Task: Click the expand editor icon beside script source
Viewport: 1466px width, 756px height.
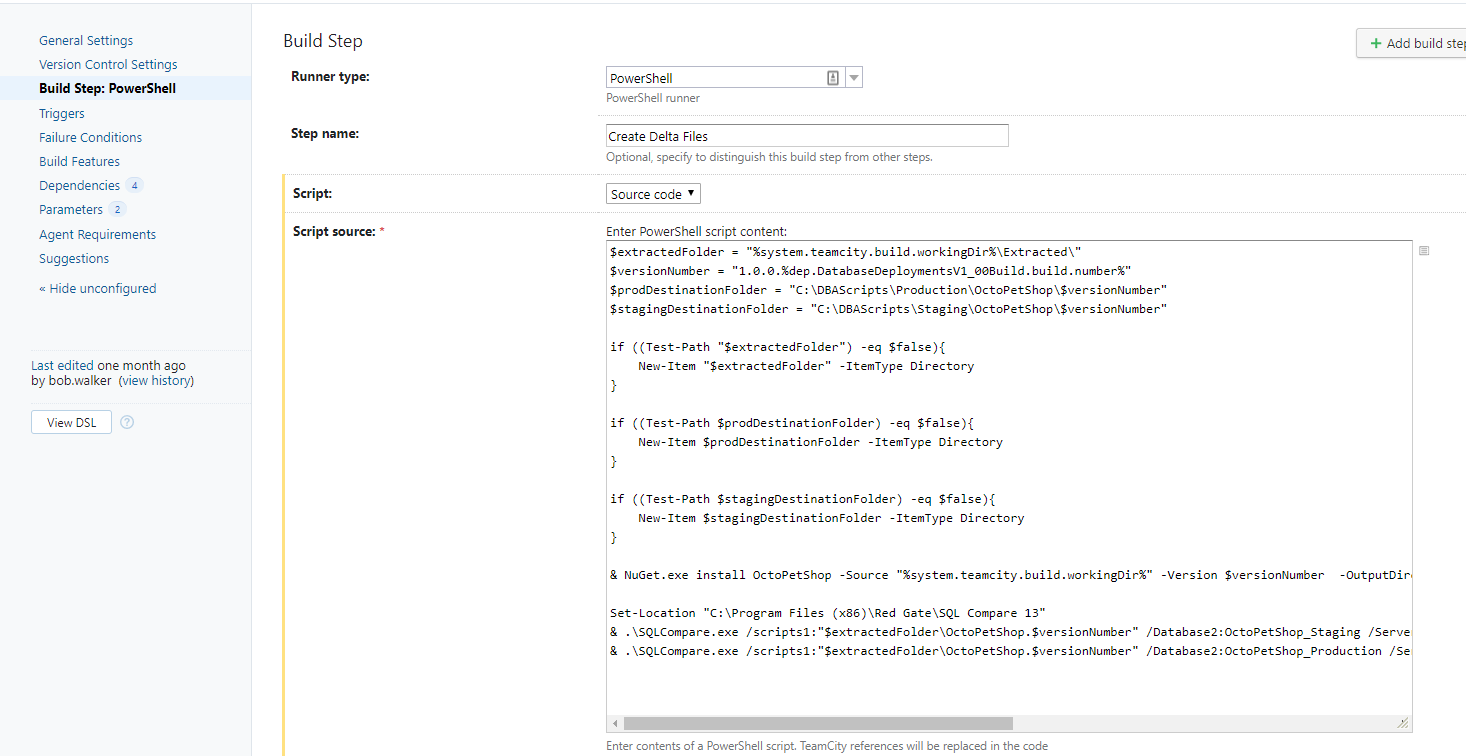Action: (x=1424, y=251)
